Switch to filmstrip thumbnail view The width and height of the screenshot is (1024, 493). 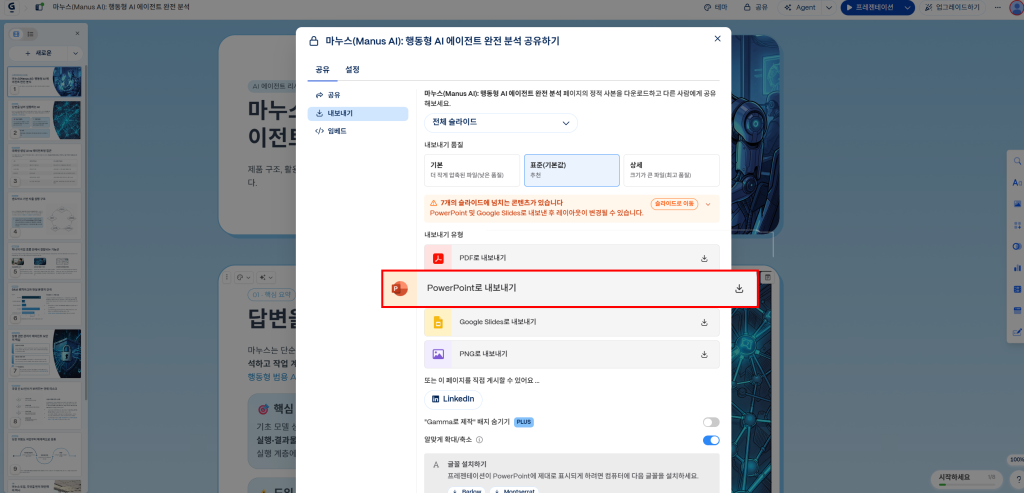16,34
